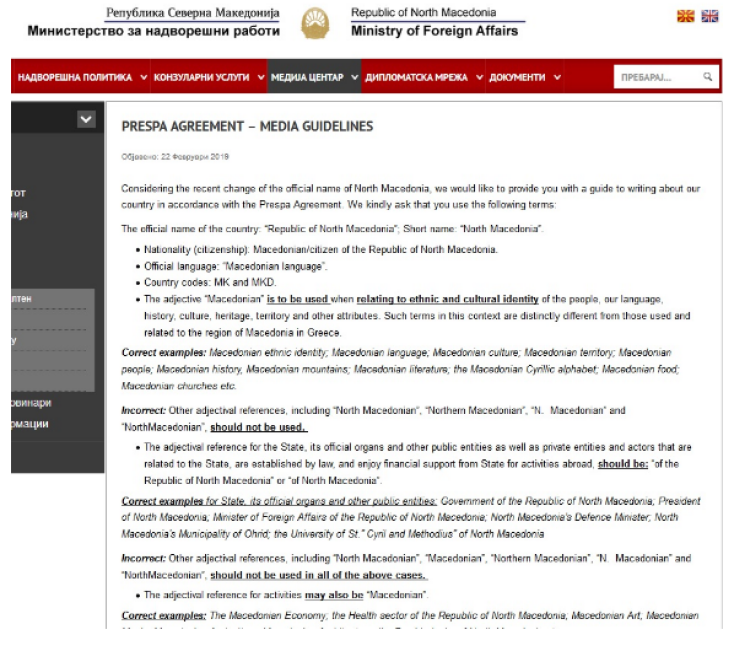The image size is (734, 651).
Task: Switch to English via the UK flag
Action: point(710,16)
